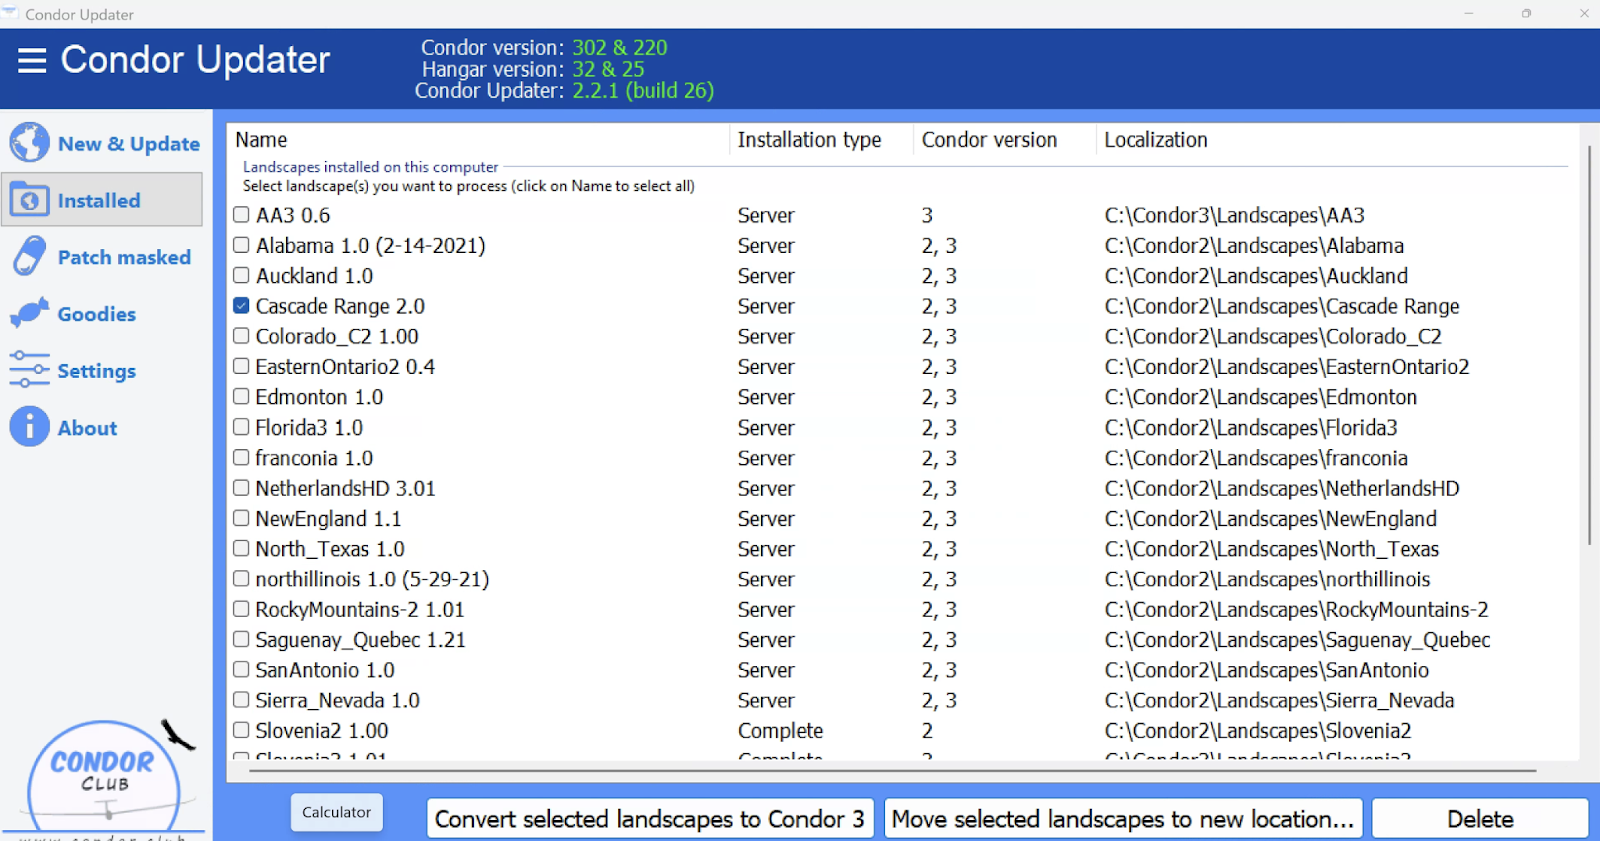1600x841 pixels.
Task: Click the horizontal scrollbar under the list
Action: tap(892, 771)
